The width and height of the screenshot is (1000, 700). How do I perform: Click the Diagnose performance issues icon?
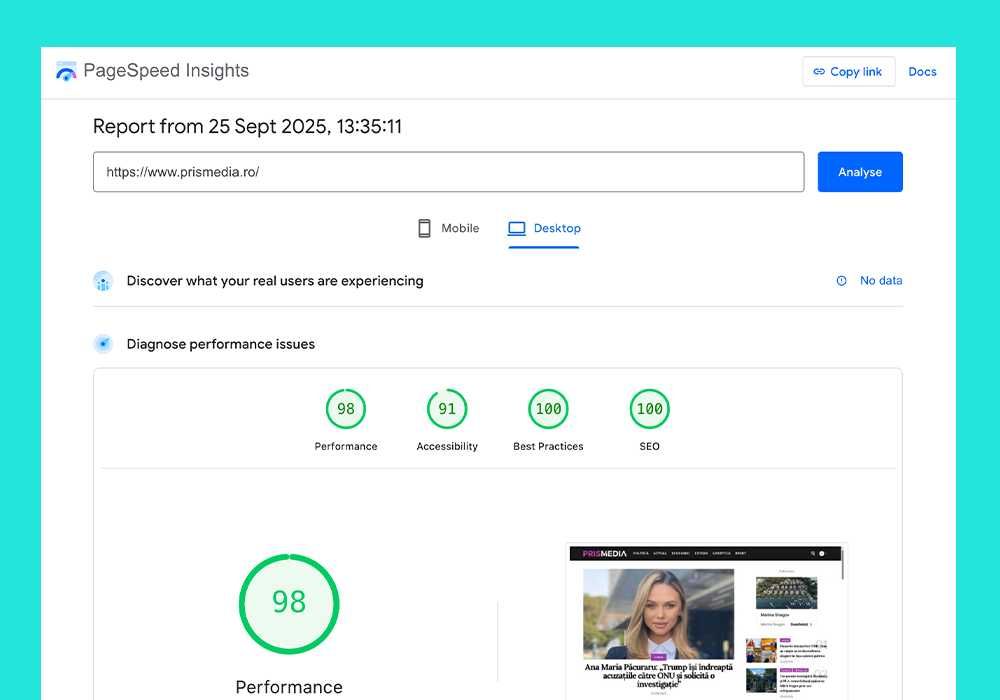point(103,344)
